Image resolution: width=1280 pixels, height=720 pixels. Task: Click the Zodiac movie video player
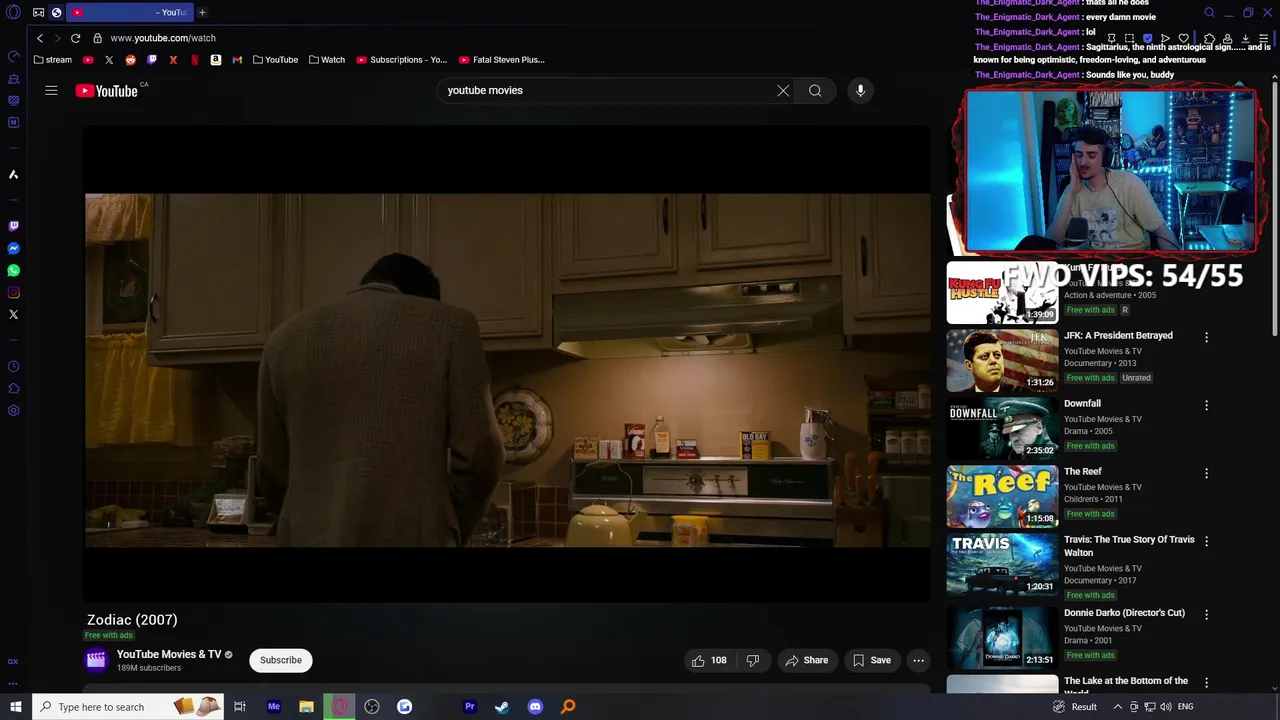click(507, 364)
